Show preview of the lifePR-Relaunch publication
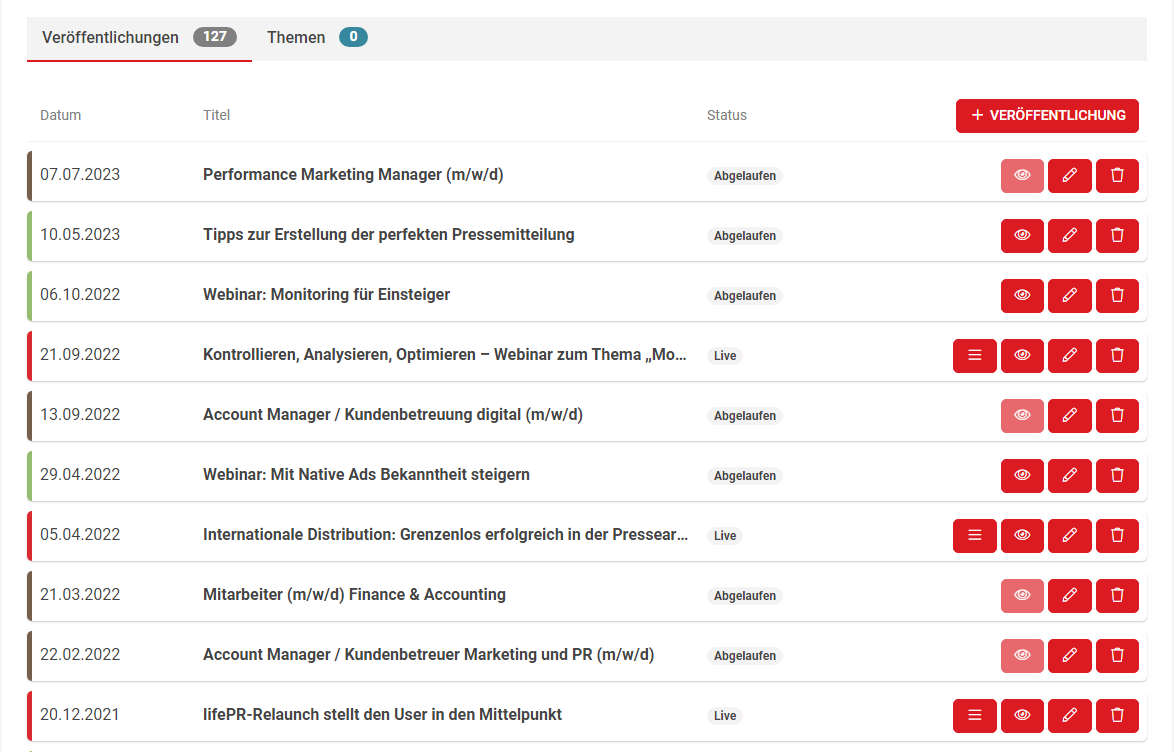The width and height of the screenshot is (1174, 752). click(x=1022, y=715)
